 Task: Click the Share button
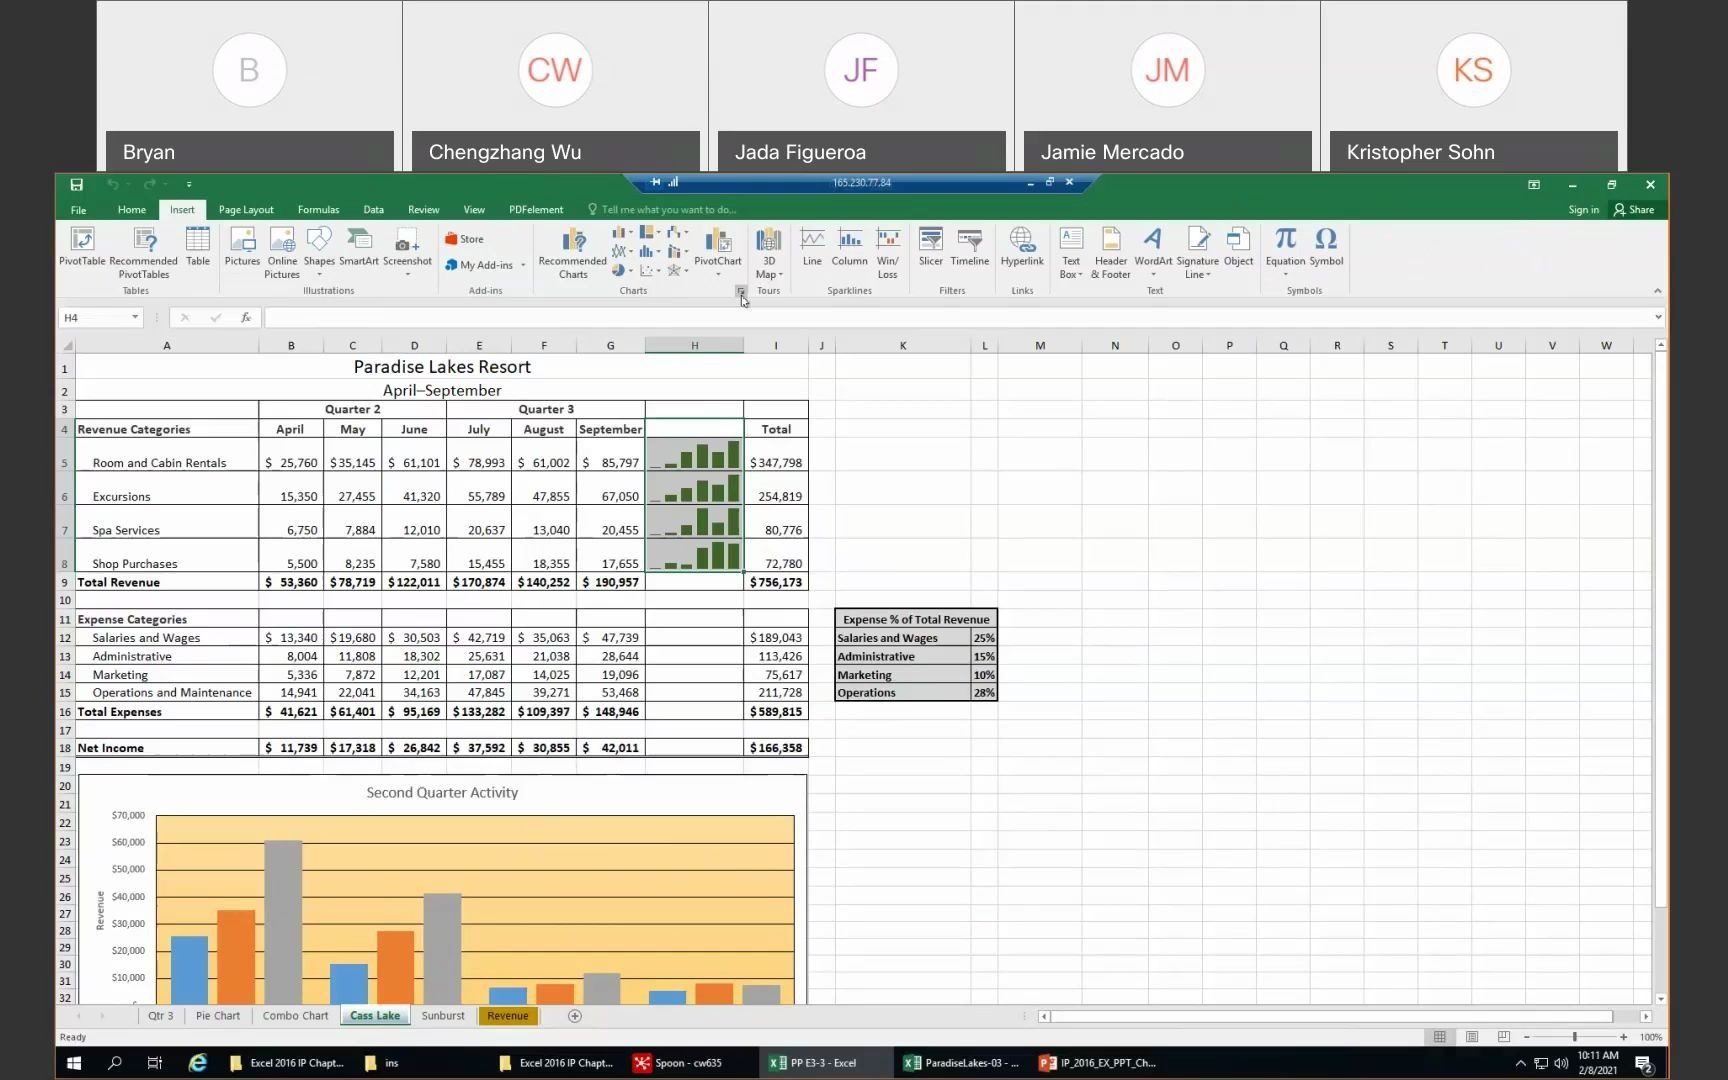click(x=1635, y=210)
